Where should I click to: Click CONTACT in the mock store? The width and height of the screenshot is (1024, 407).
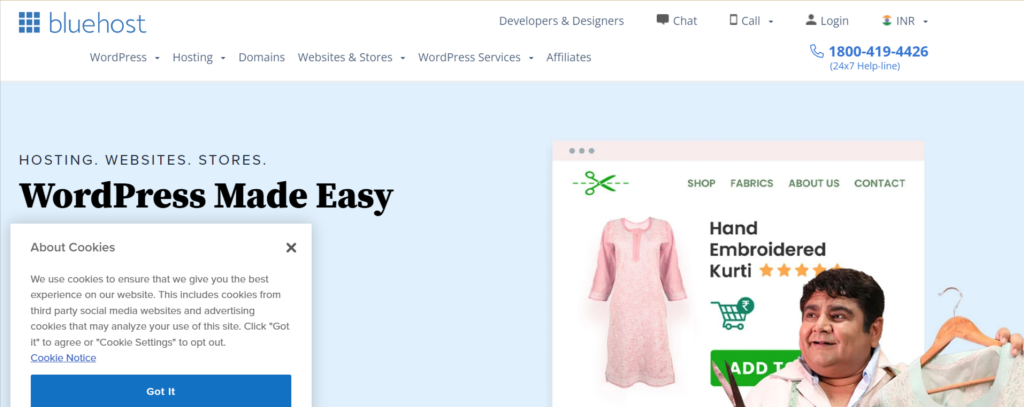pos(880,184)
